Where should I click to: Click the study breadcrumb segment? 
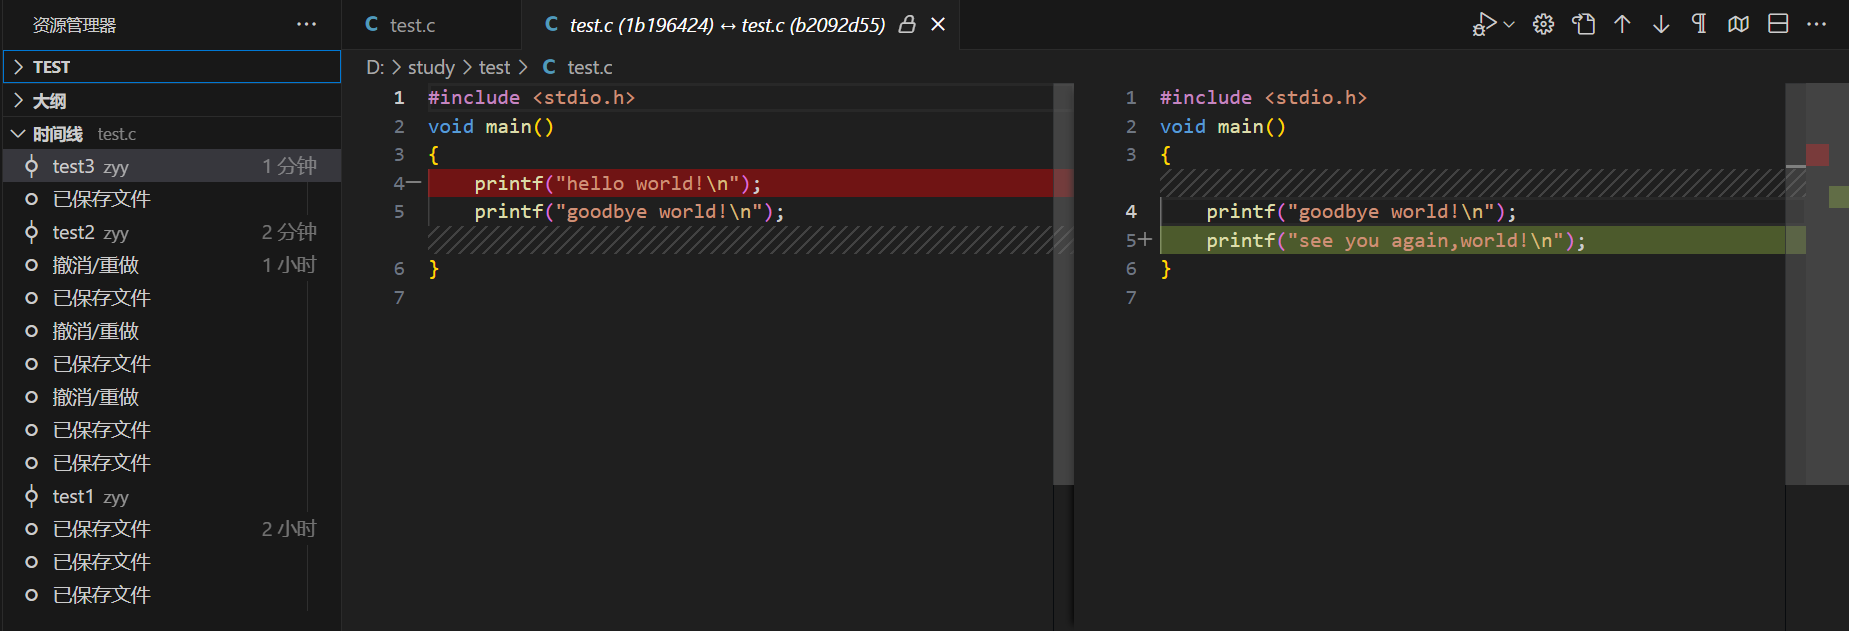[x=431, y=67]
